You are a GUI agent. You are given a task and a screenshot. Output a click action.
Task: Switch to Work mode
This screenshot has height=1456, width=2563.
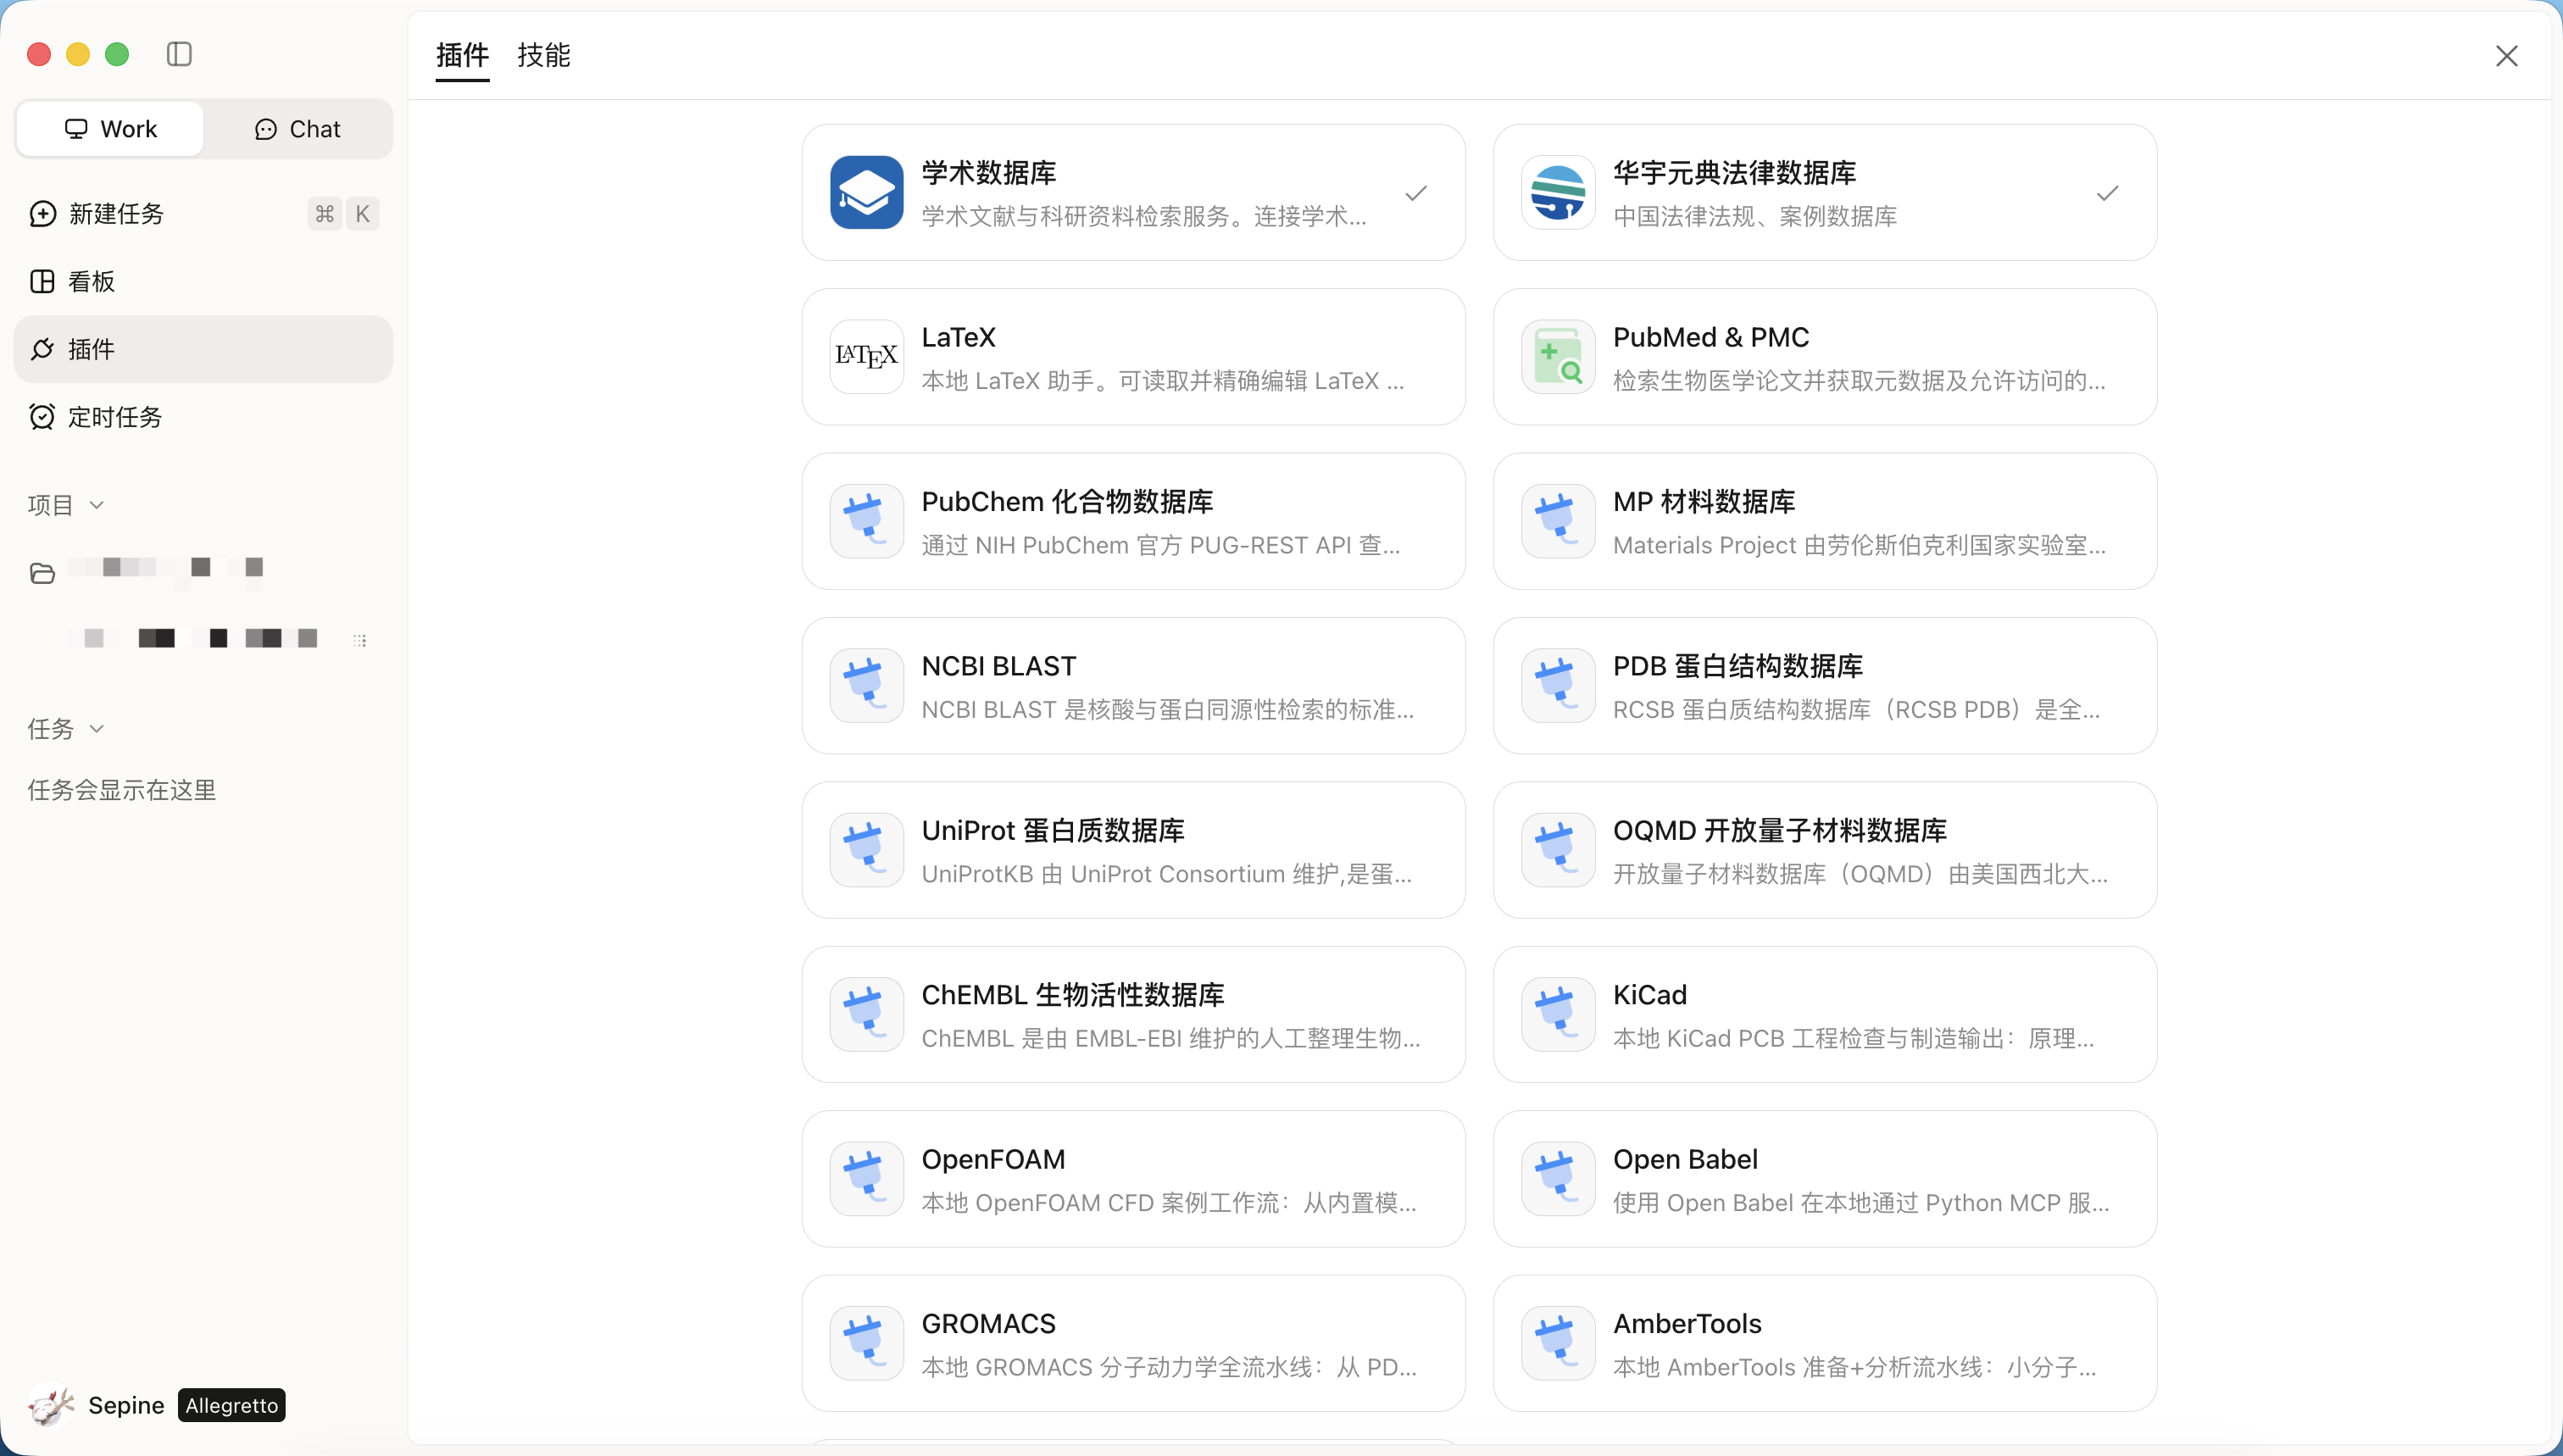point(110,129)
